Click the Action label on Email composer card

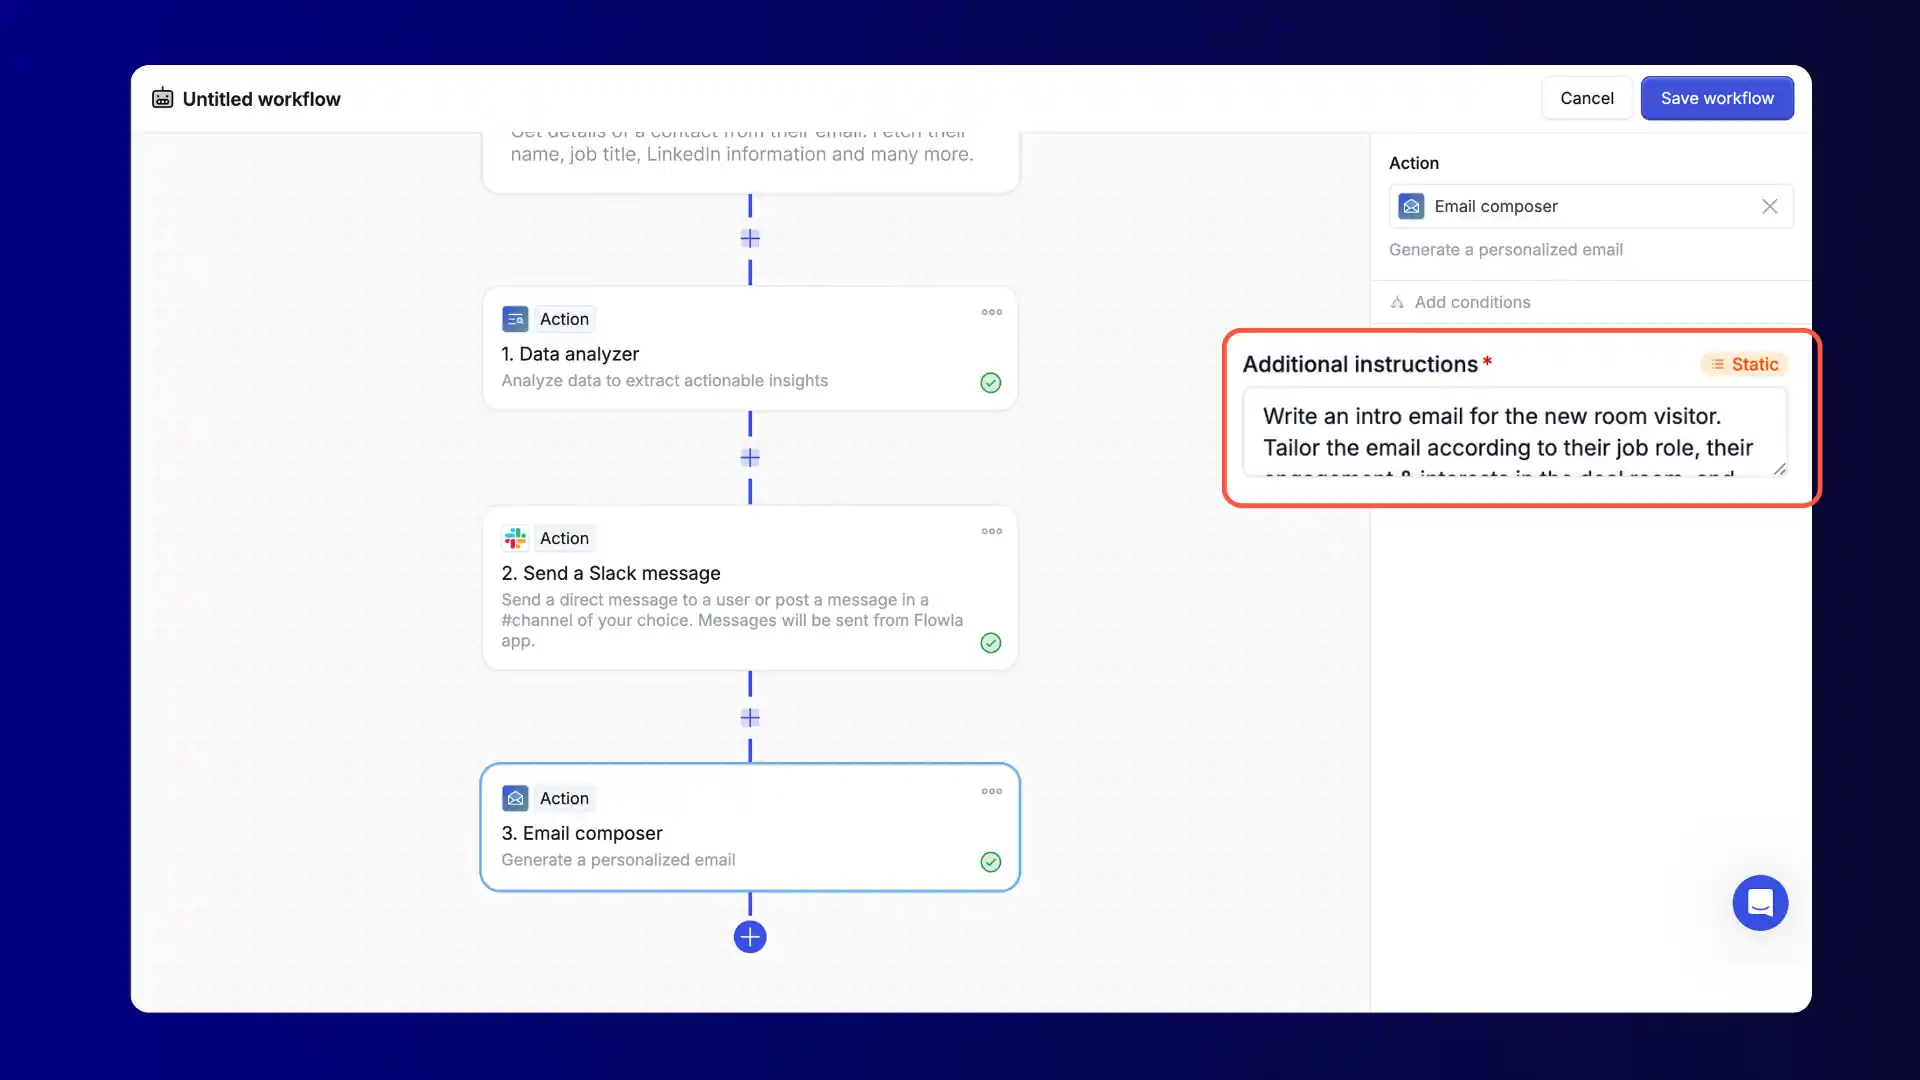(564, 798)
